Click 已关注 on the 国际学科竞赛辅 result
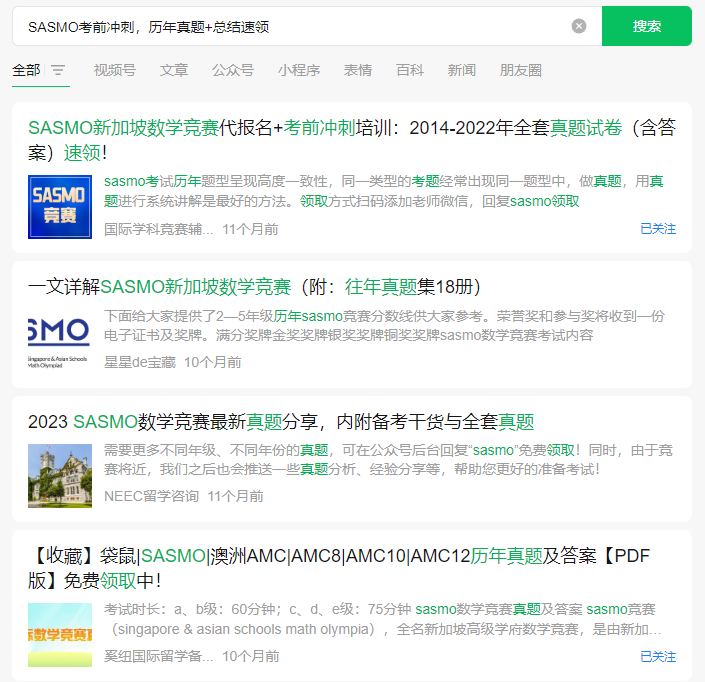The height and width of the screenshot is (682, 705). (658, 229)
